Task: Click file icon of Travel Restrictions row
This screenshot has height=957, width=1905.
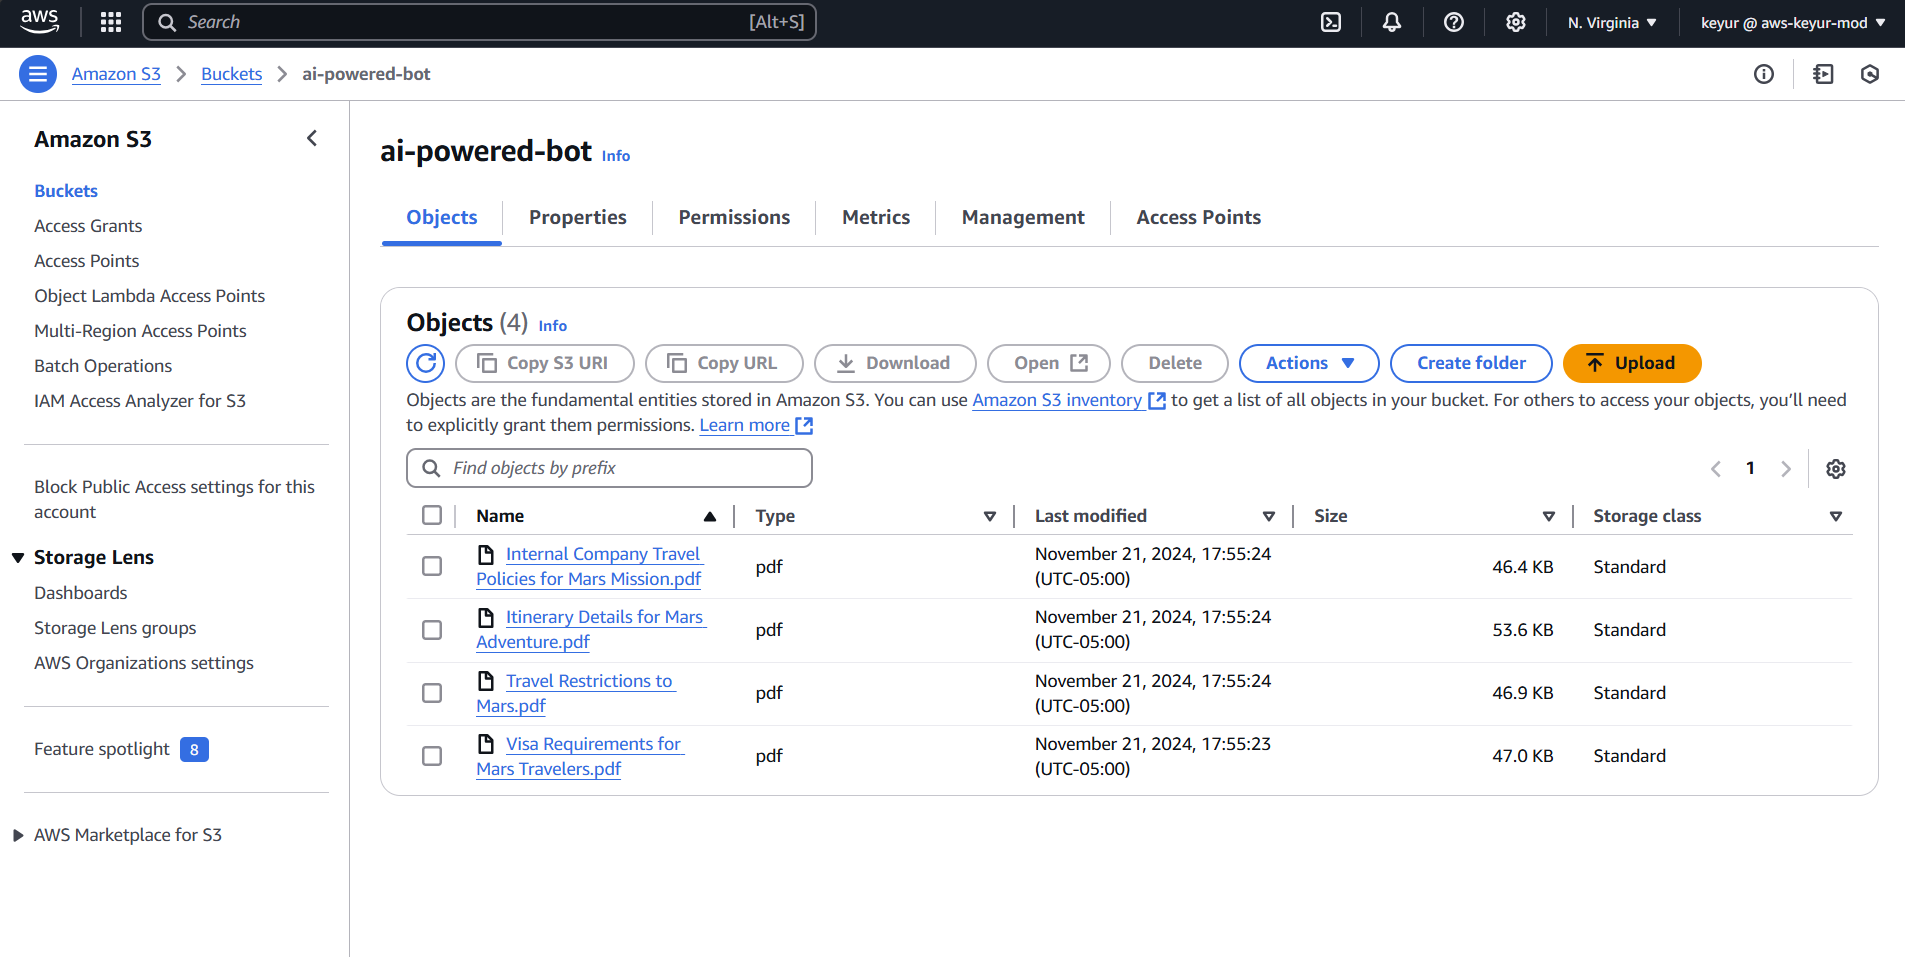Action: tap(486, 681)
